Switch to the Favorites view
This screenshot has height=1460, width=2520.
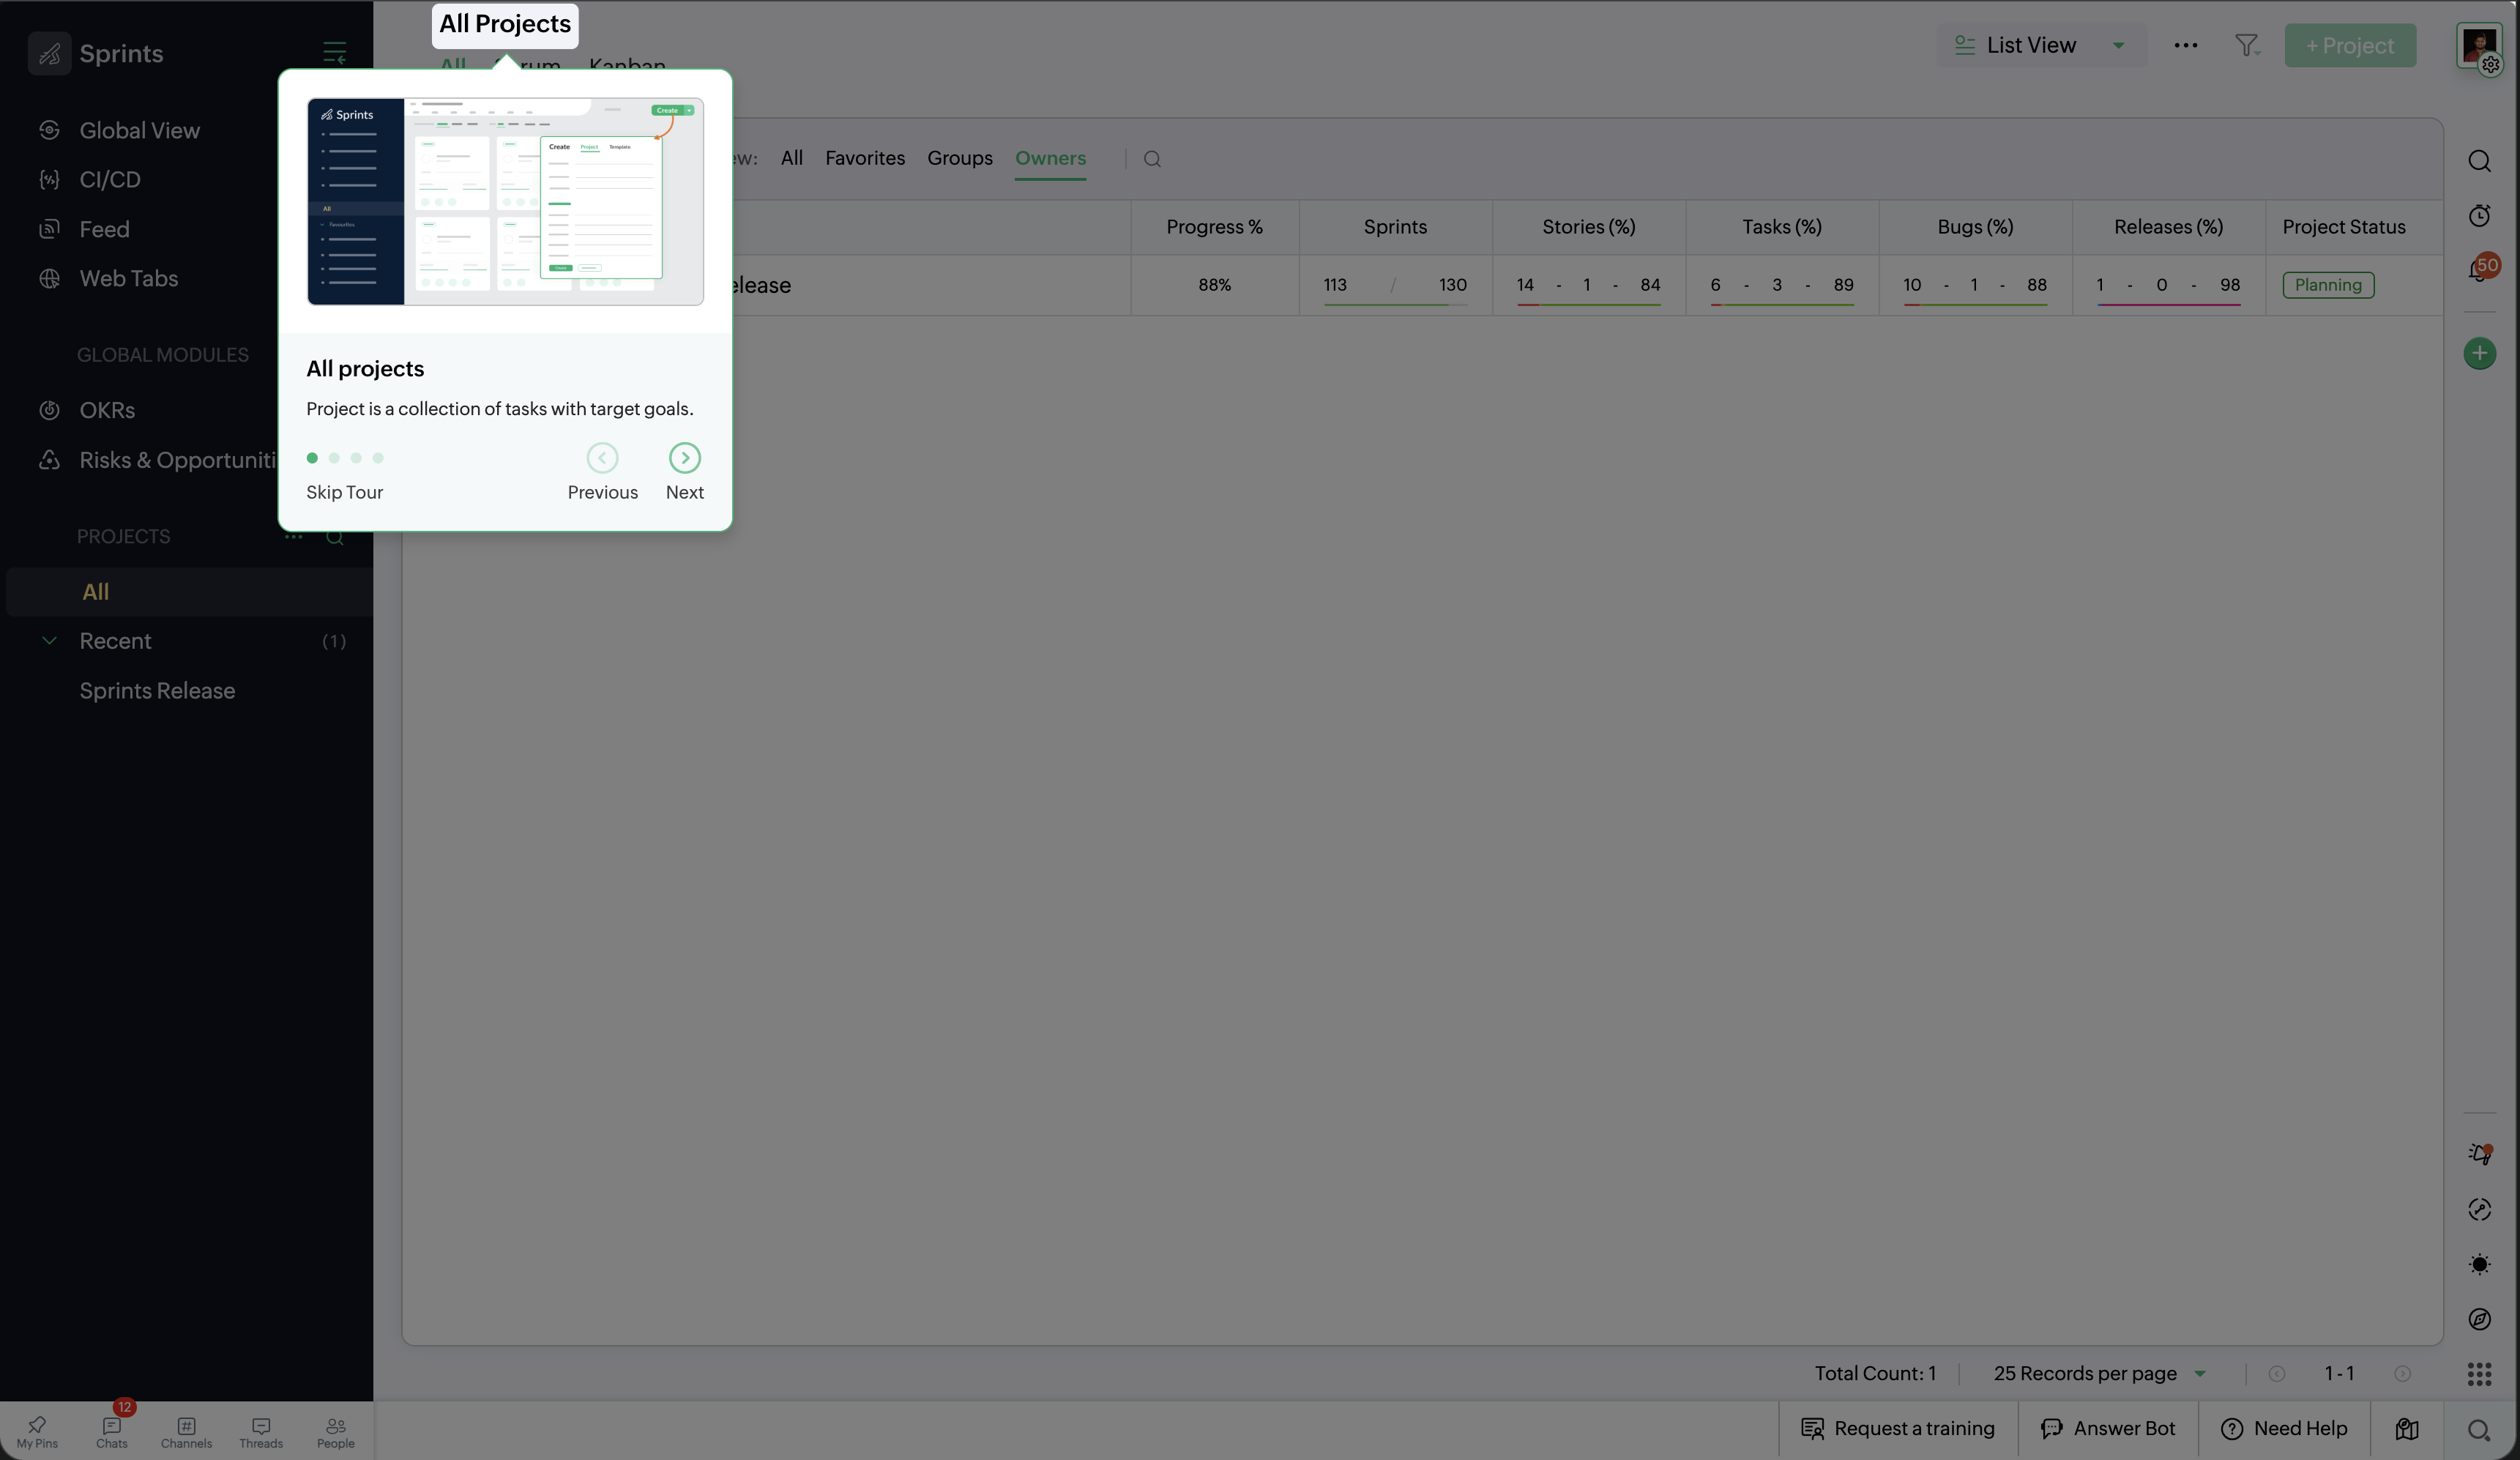[864, 158]
